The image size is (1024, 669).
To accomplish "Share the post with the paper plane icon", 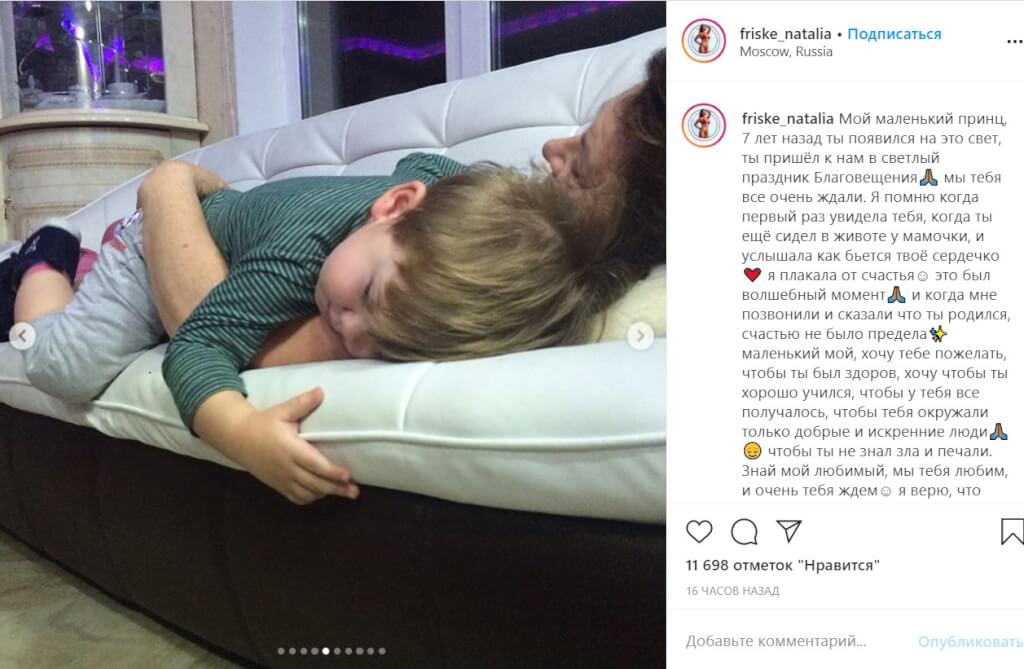I will [789, 530].
